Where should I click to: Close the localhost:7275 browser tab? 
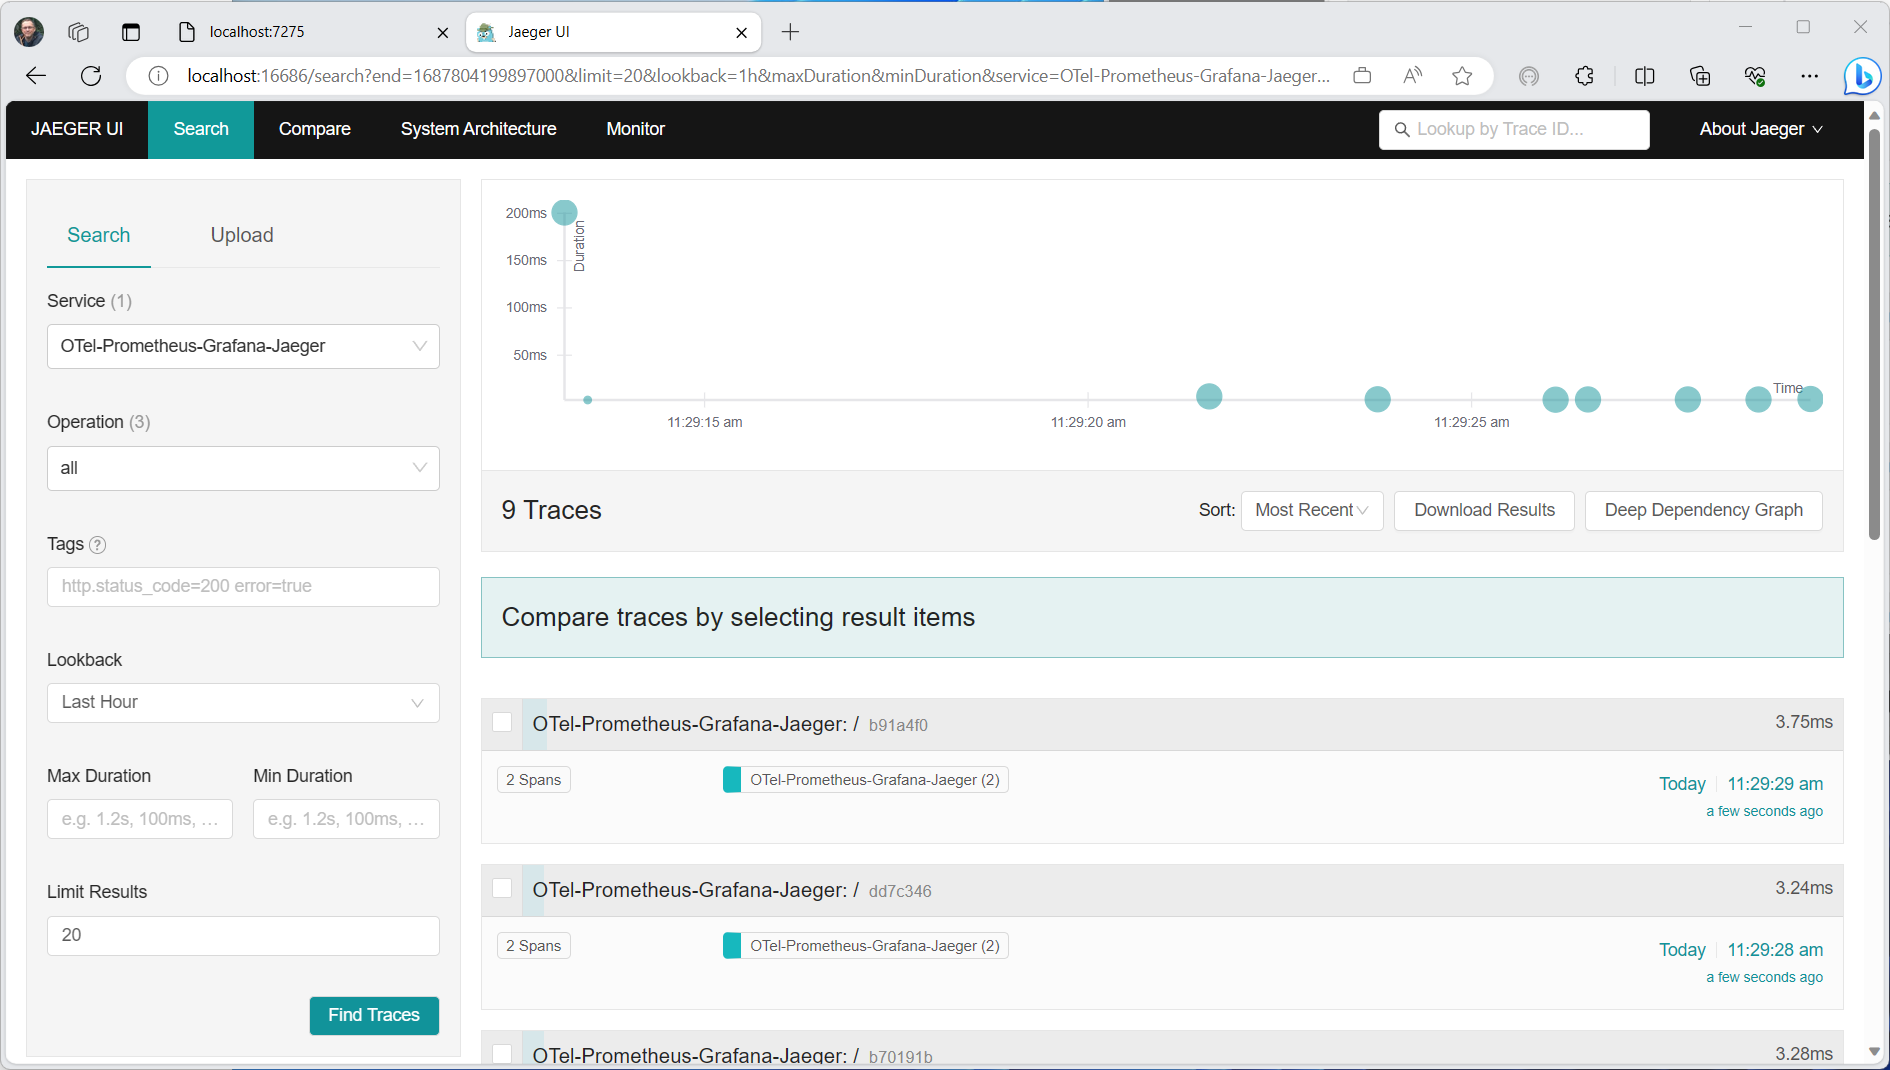(443, 32)
